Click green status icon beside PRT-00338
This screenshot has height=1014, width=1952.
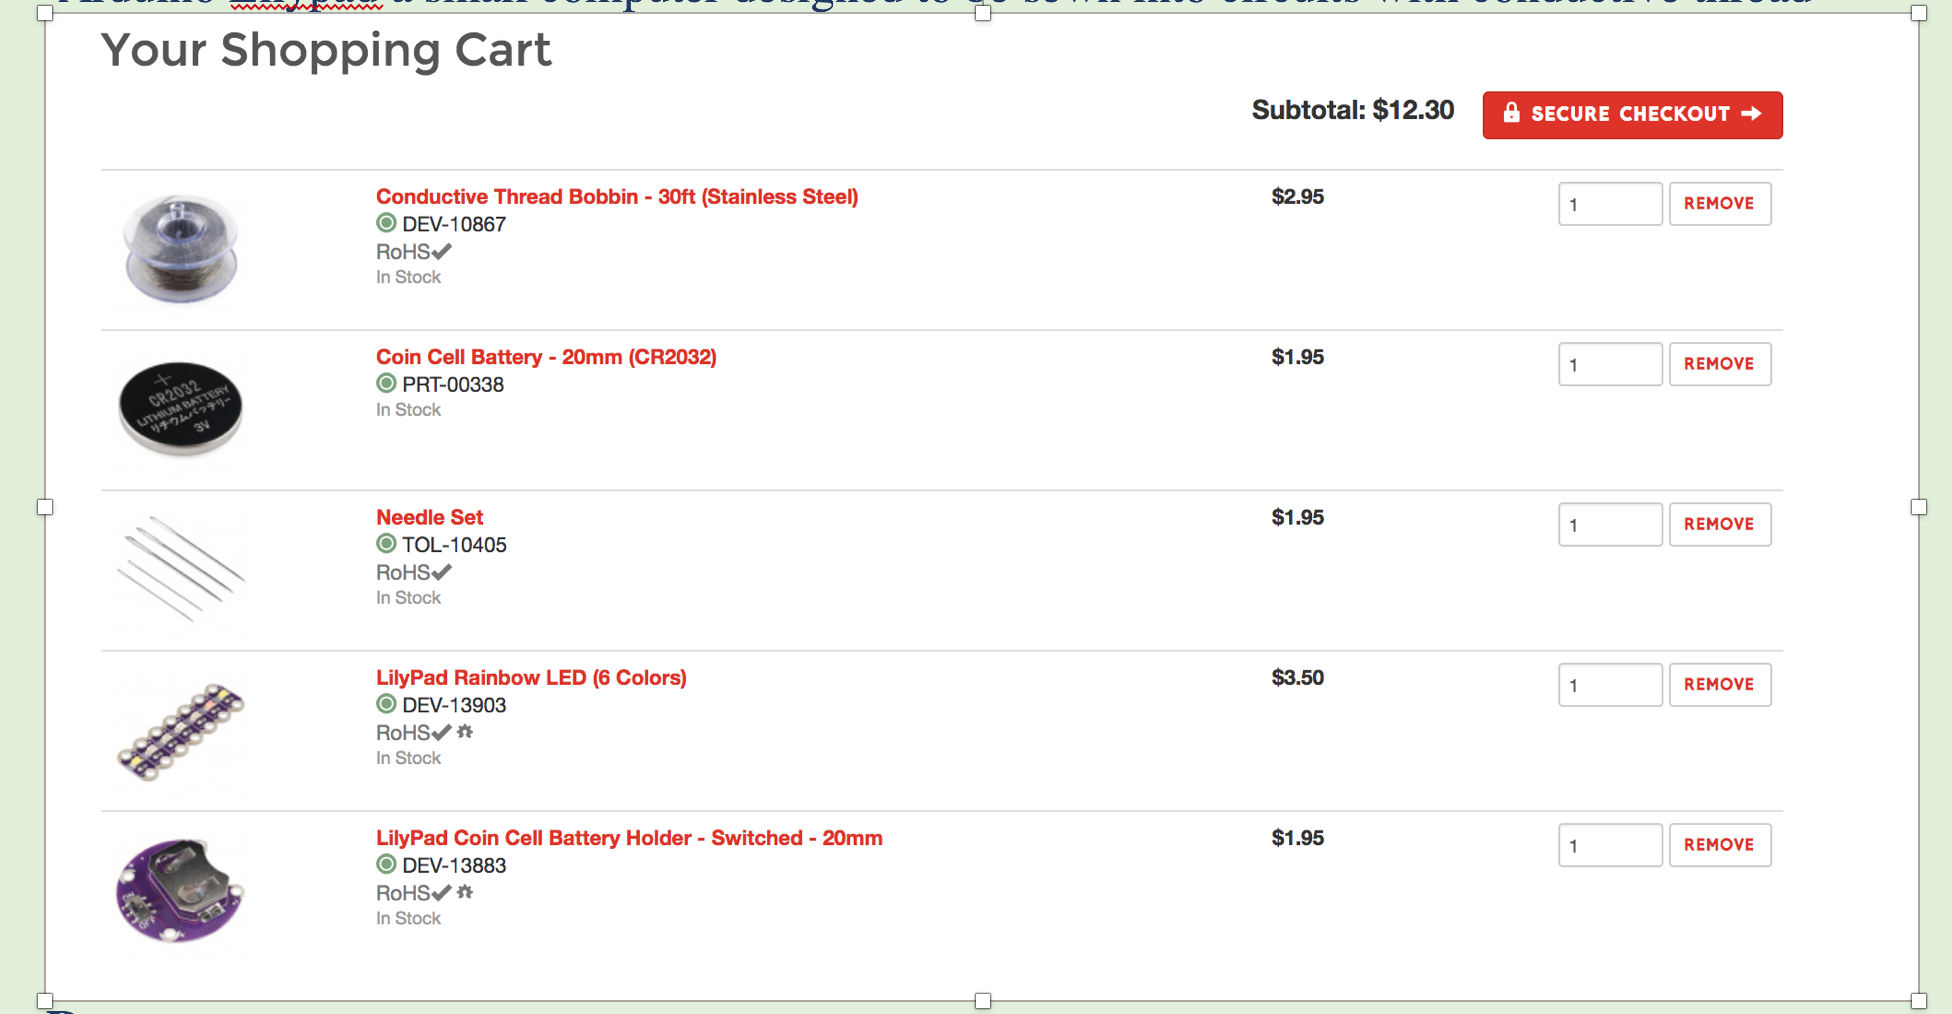click(386, 383)
